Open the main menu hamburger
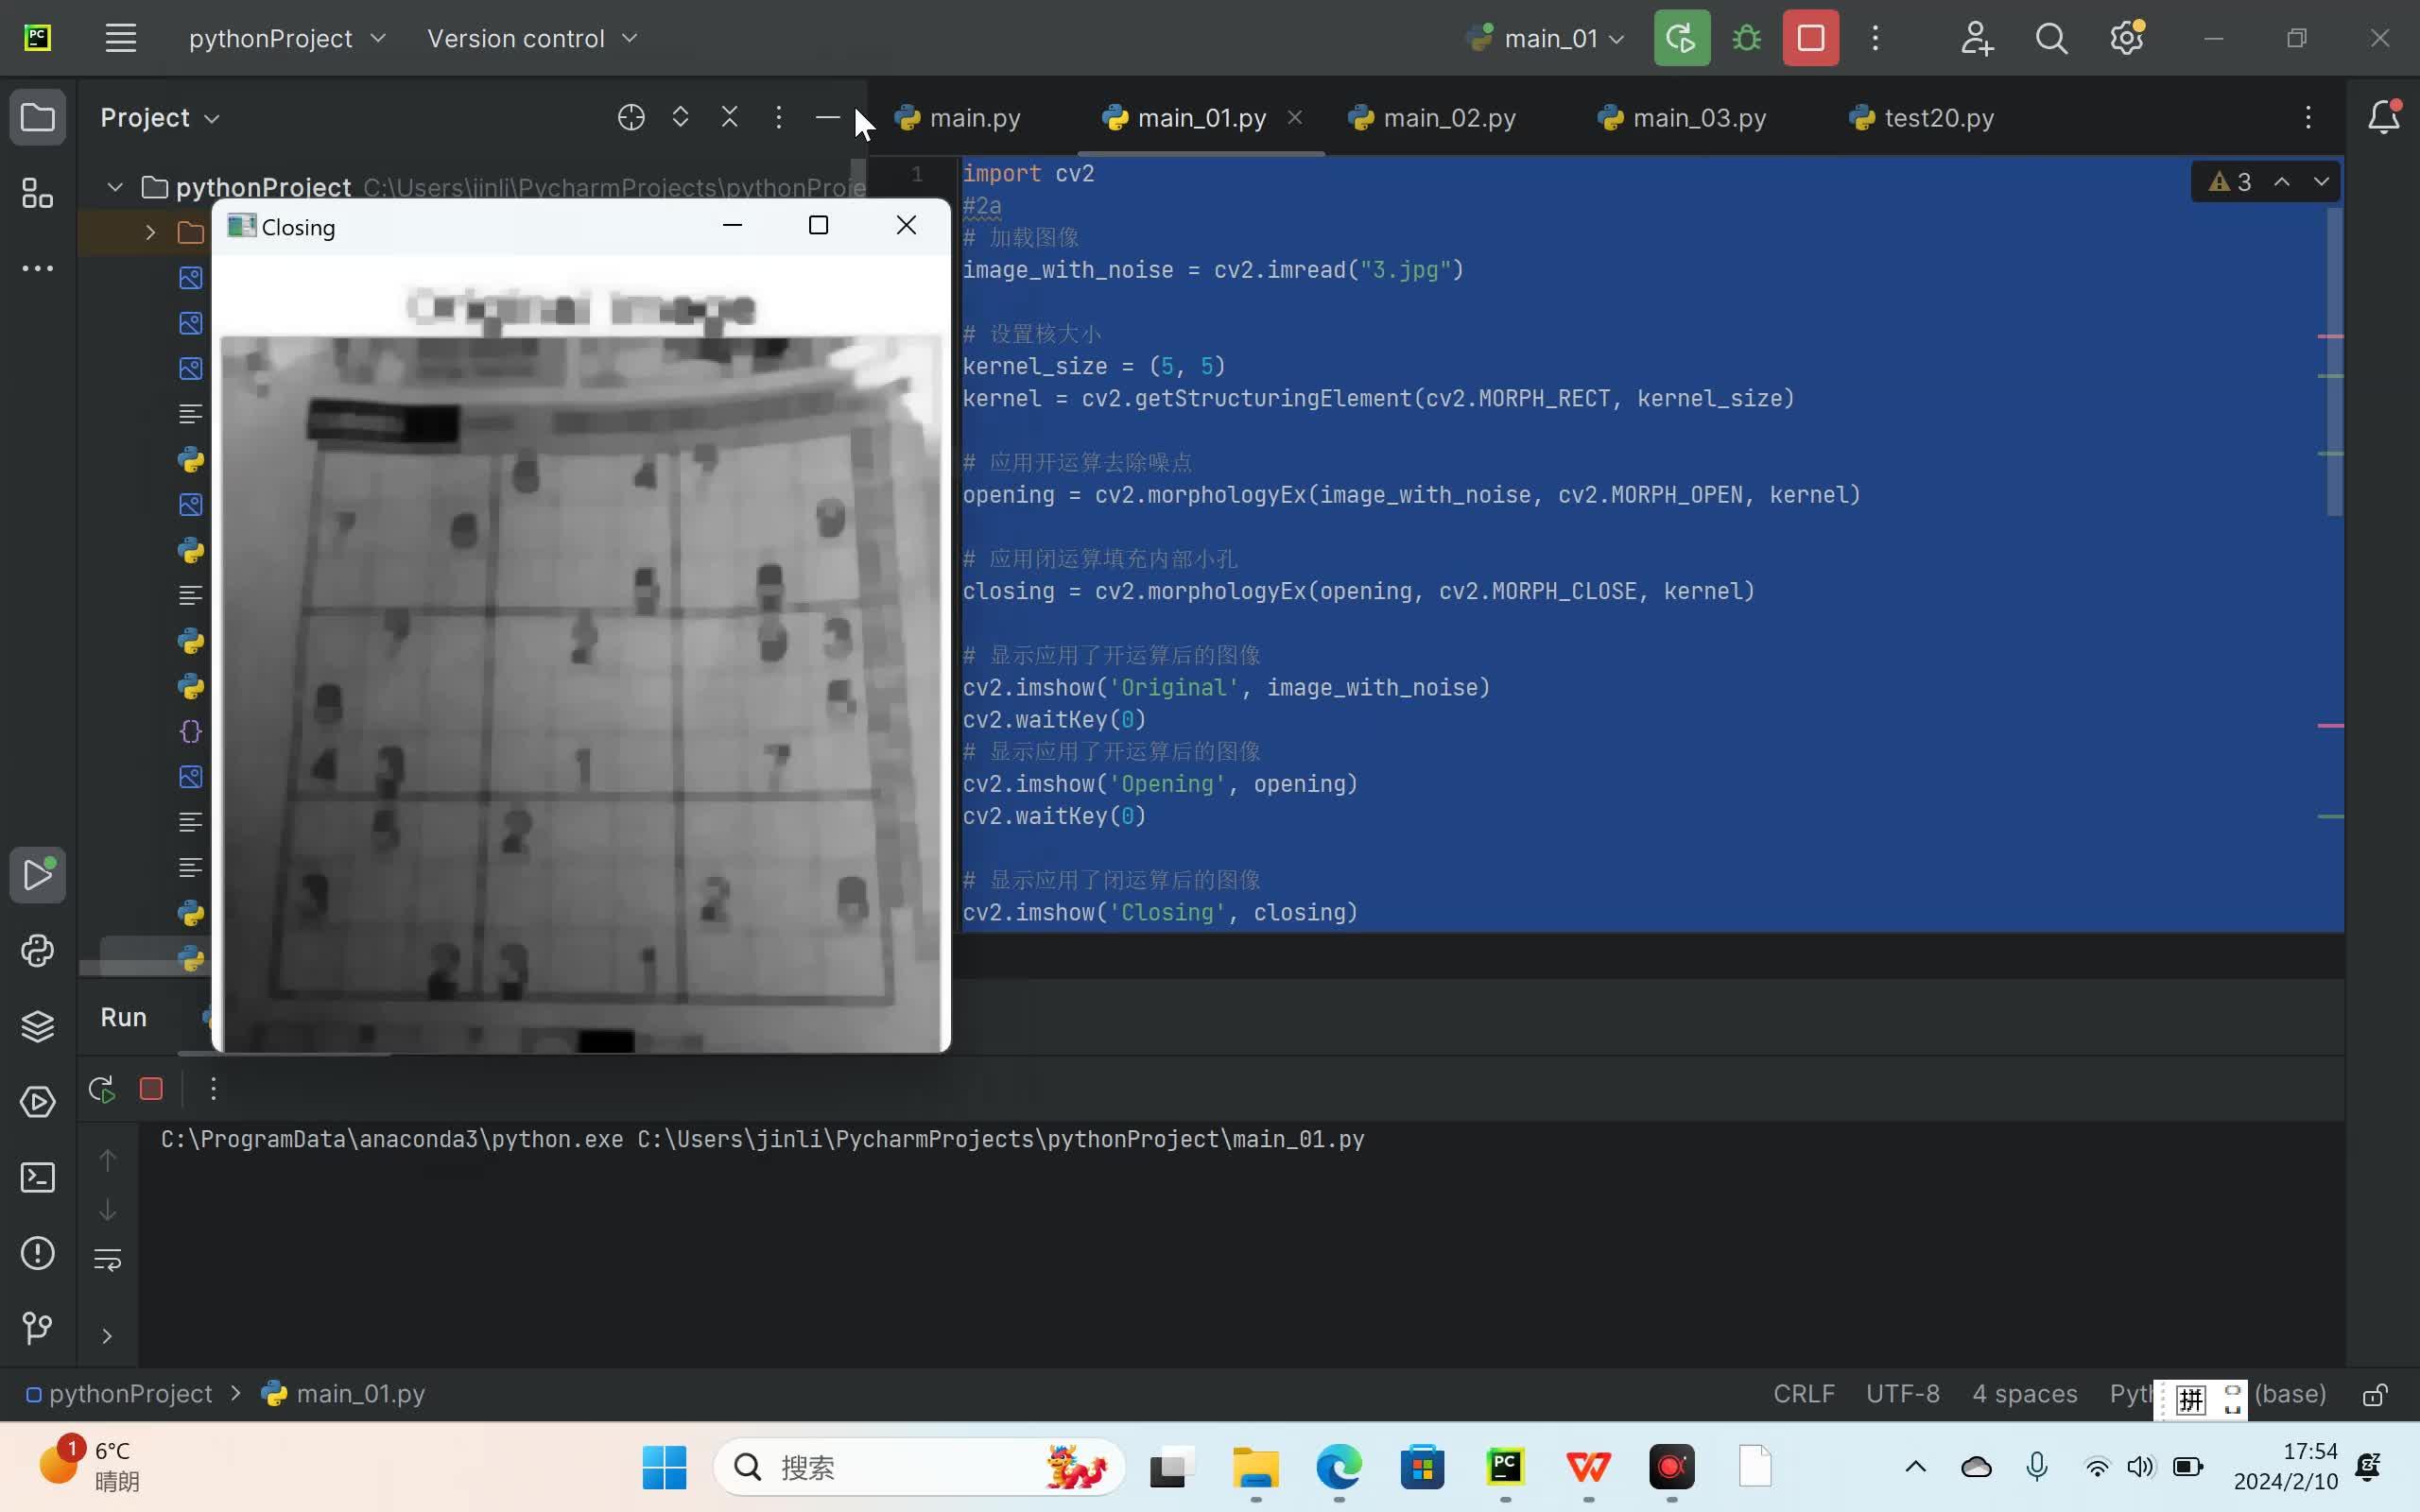2420x1512 pixels. pyautogui.click(x=121, y=37)
